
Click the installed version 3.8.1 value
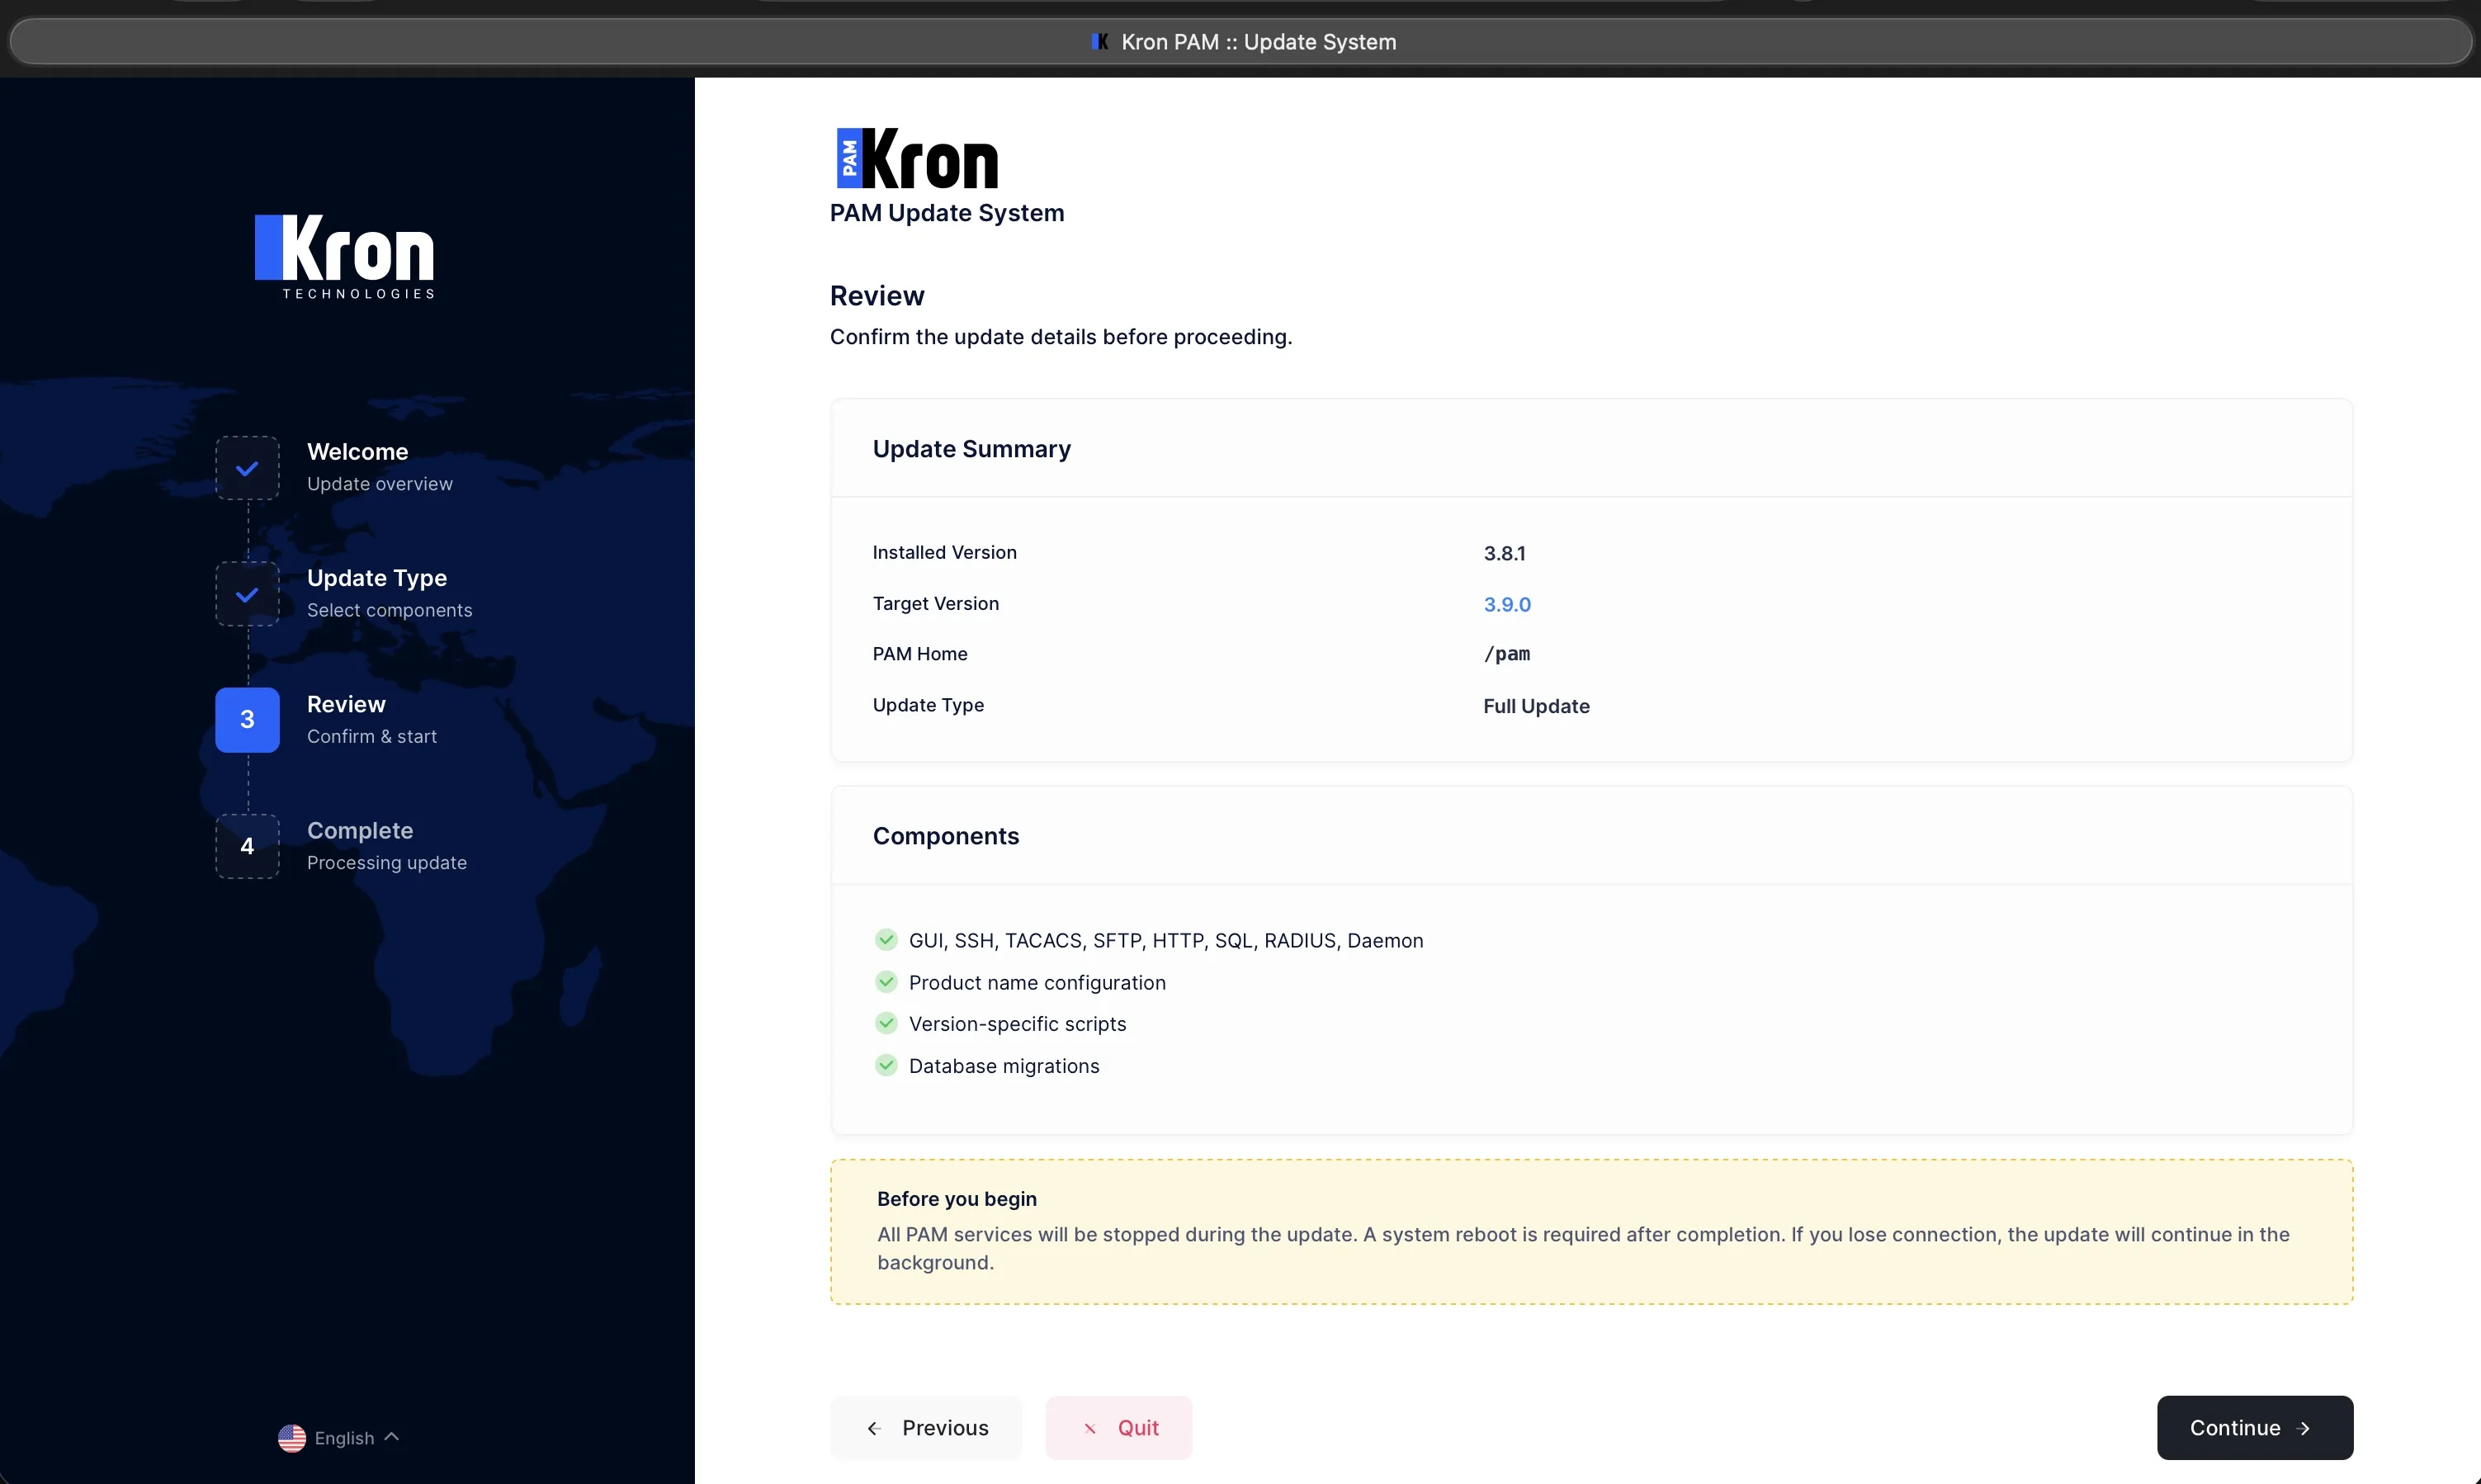click(x=1504, y=553)
